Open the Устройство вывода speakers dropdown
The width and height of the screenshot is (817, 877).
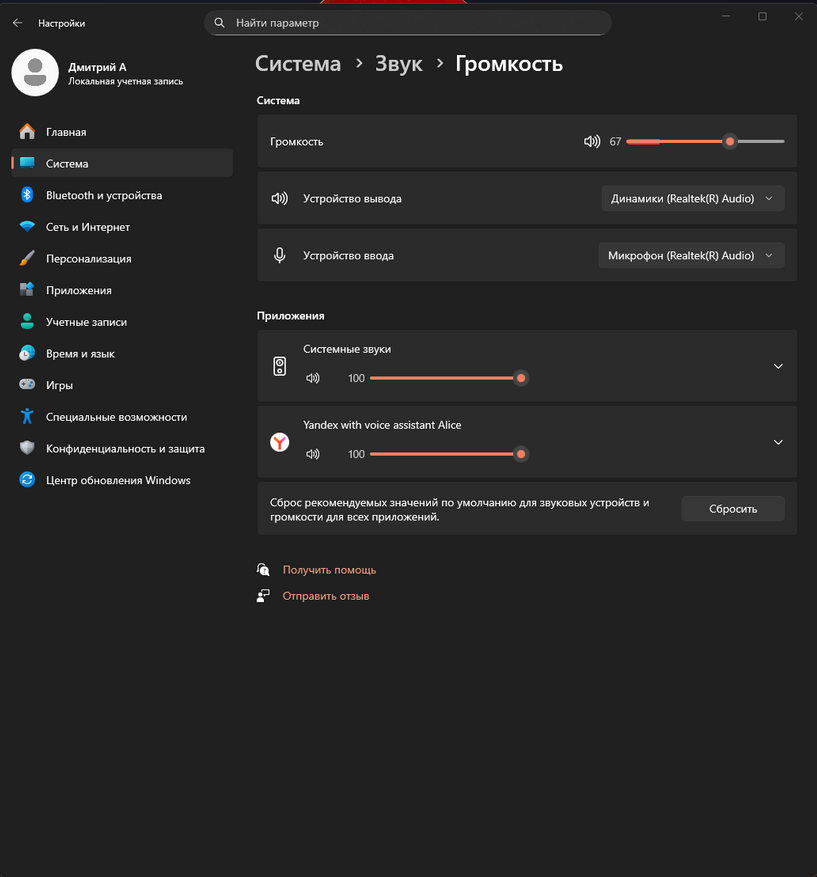pyautogui.click(x=692, y=198)
